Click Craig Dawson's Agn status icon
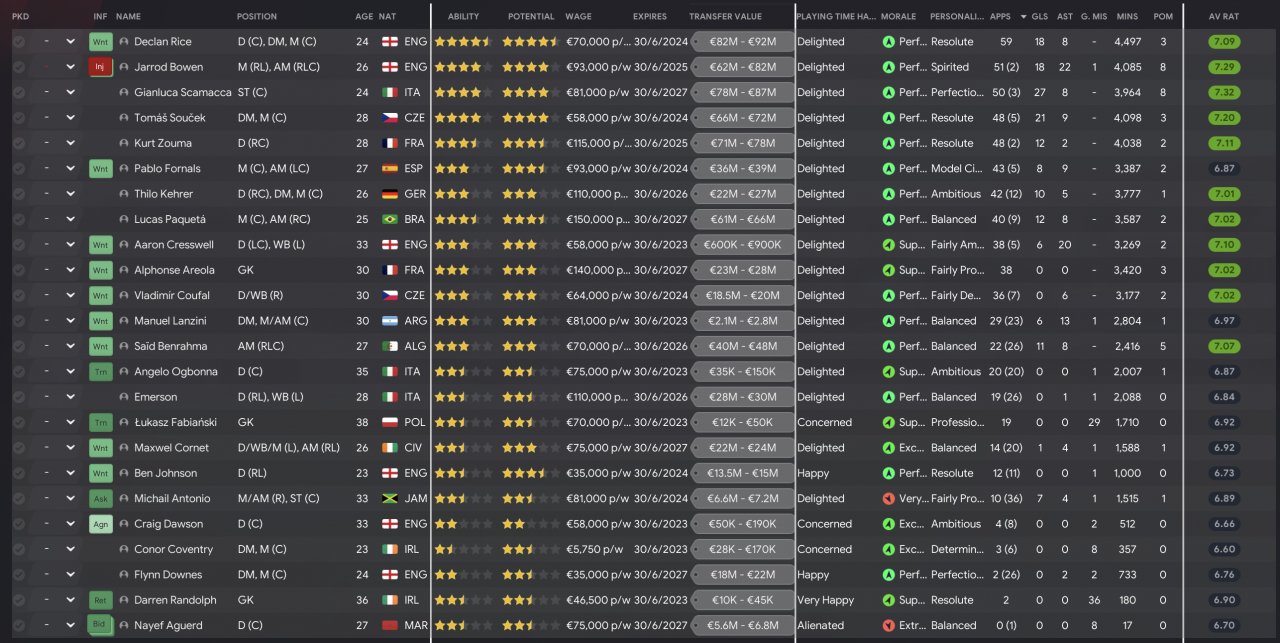This screenshot has height=643, width=1280. pyautogui.click(x=100, y=524)
